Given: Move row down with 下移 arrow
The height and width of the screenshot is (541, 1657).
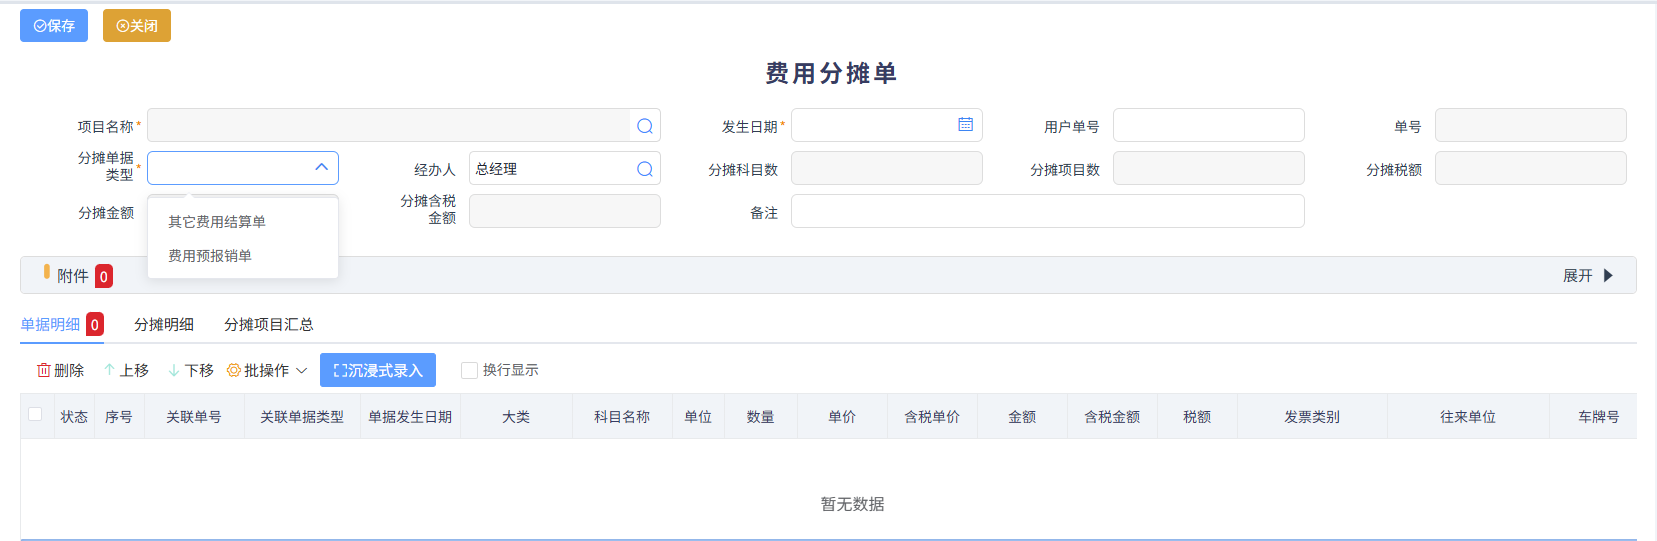Looking at the screenshot, I should [x=174, y=370].
